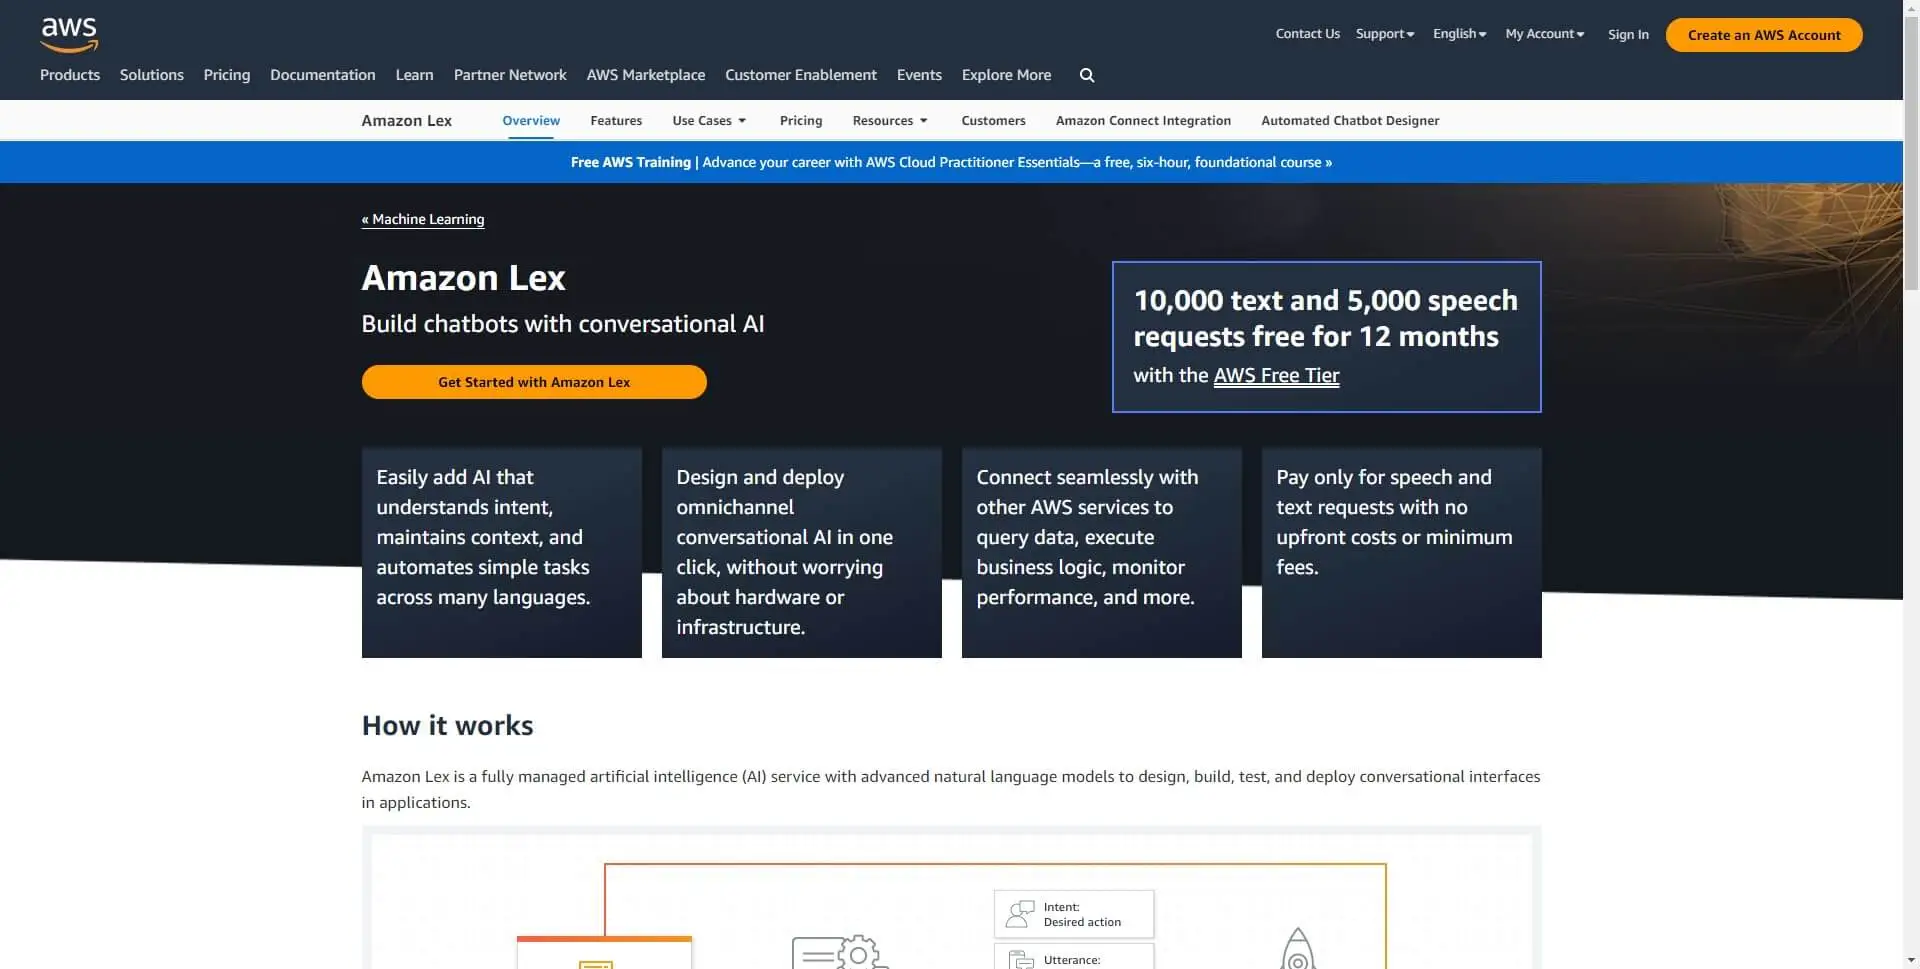Image resolution: width=1920 pixels, height=969 pixels.
Task: Open the search magnifier icon
Action: 1087,75
